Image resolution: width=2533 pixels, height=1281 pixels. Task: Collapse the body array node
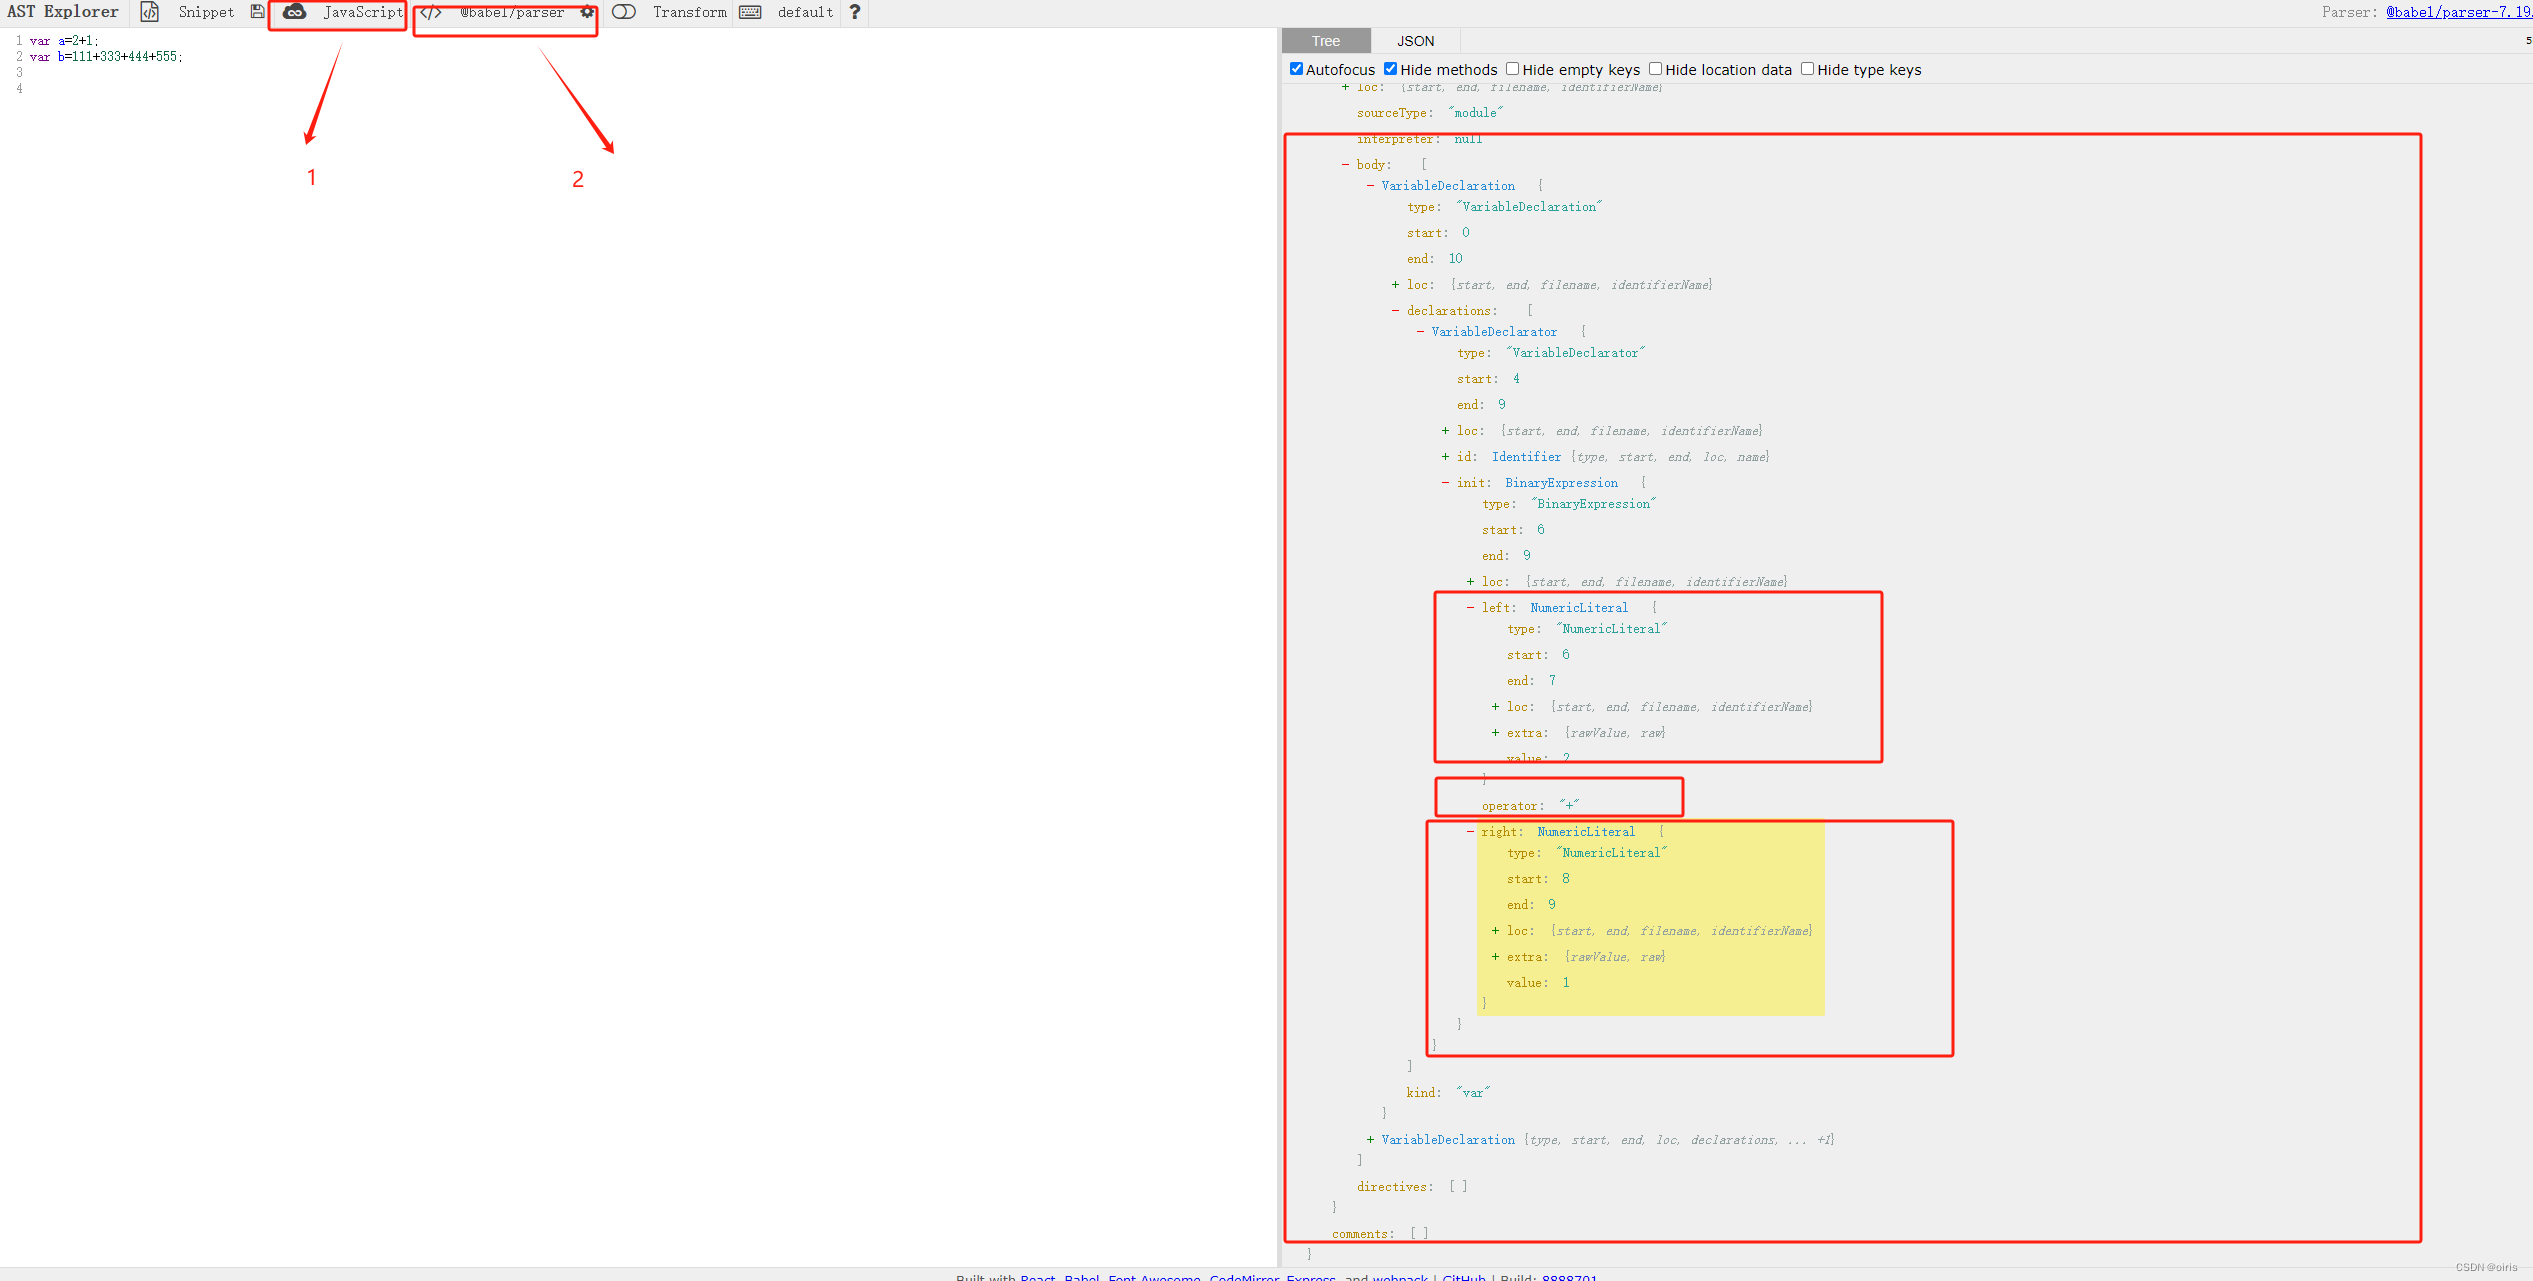[1345, 165]
